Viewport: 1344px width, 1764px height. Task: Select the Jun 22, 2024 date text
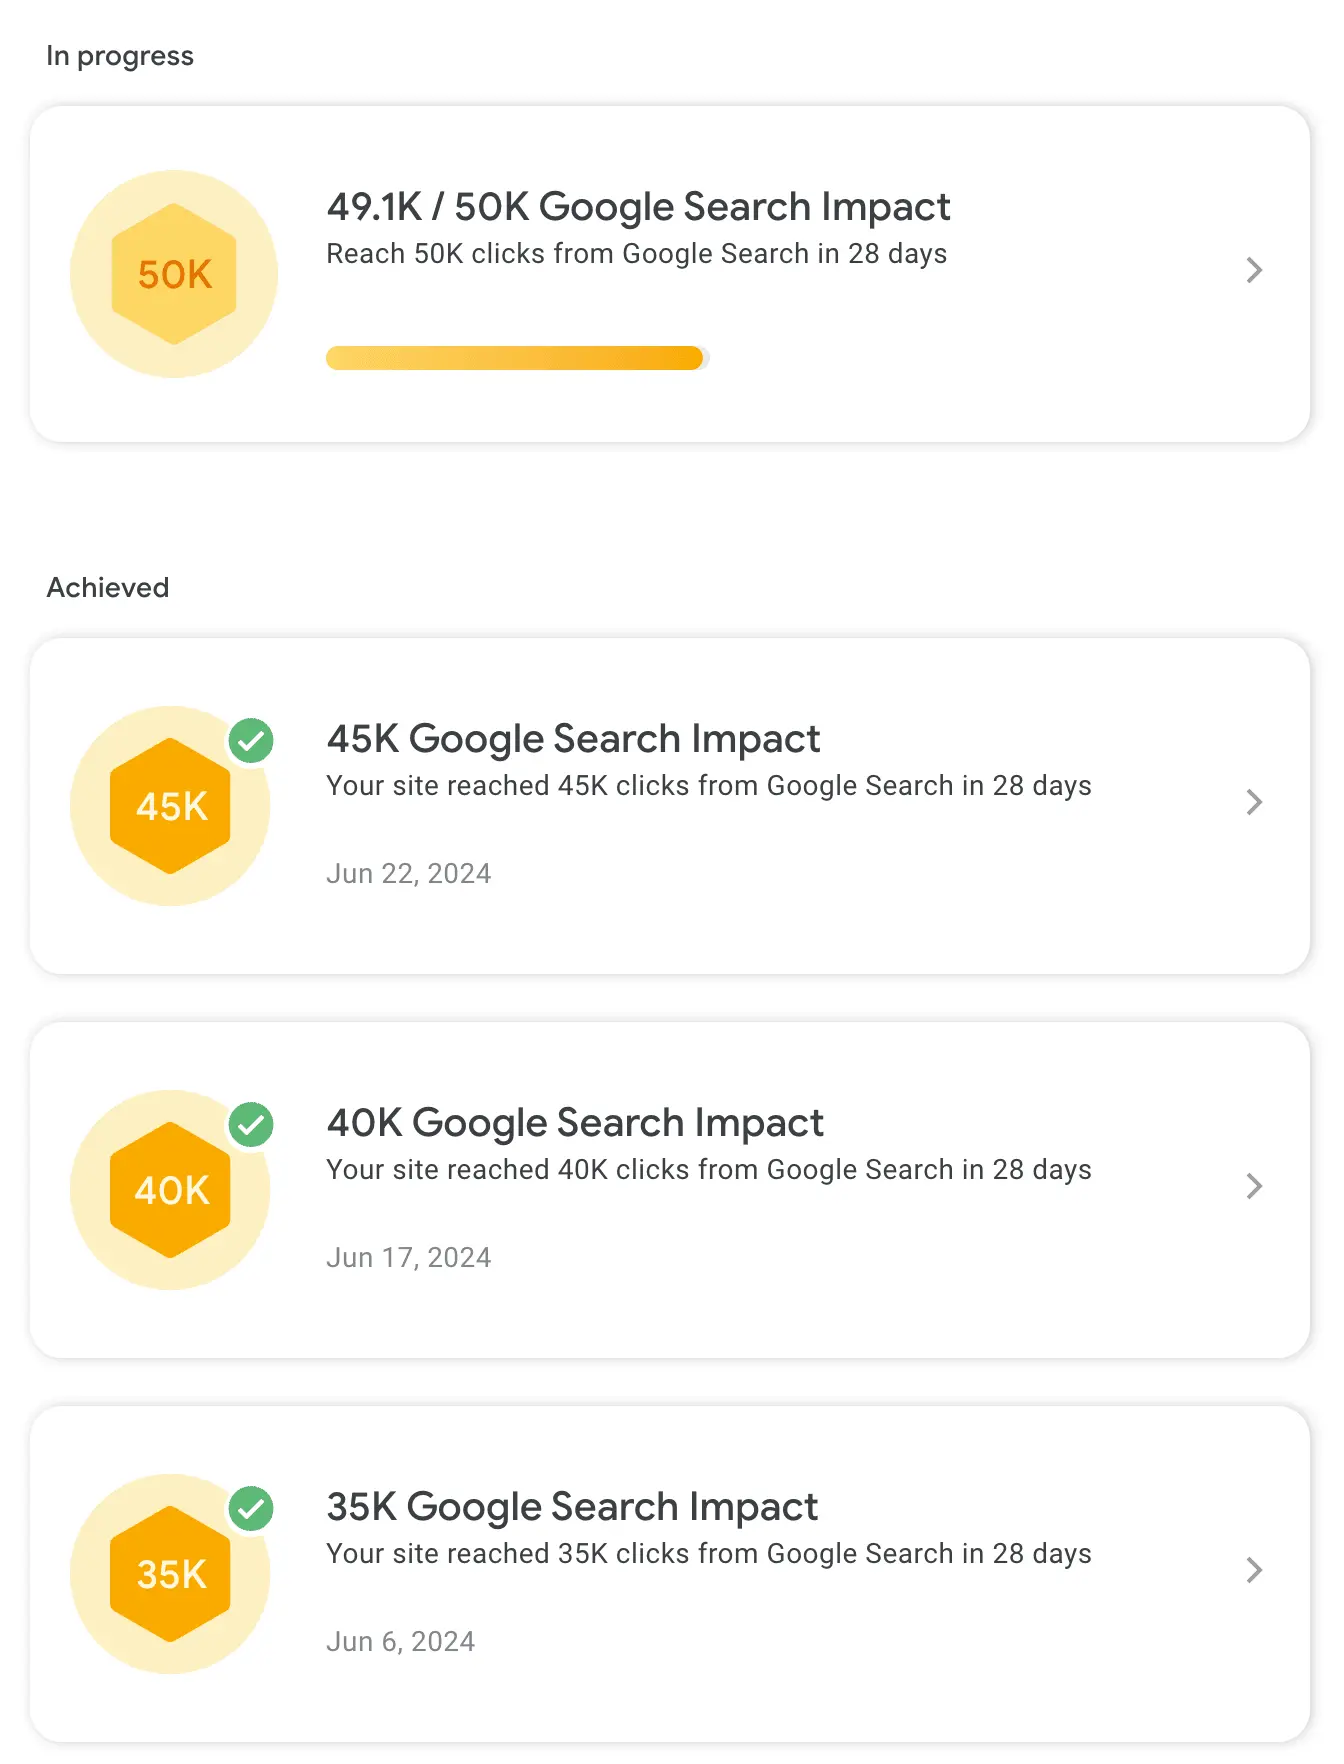pos(409,874)
